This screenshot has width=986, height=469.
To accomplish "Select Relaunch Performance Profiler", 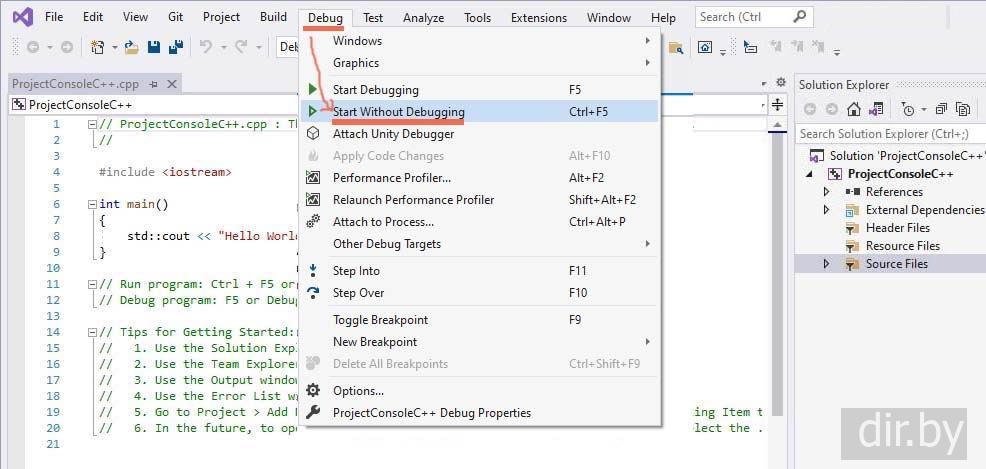I will pos(480,200).
